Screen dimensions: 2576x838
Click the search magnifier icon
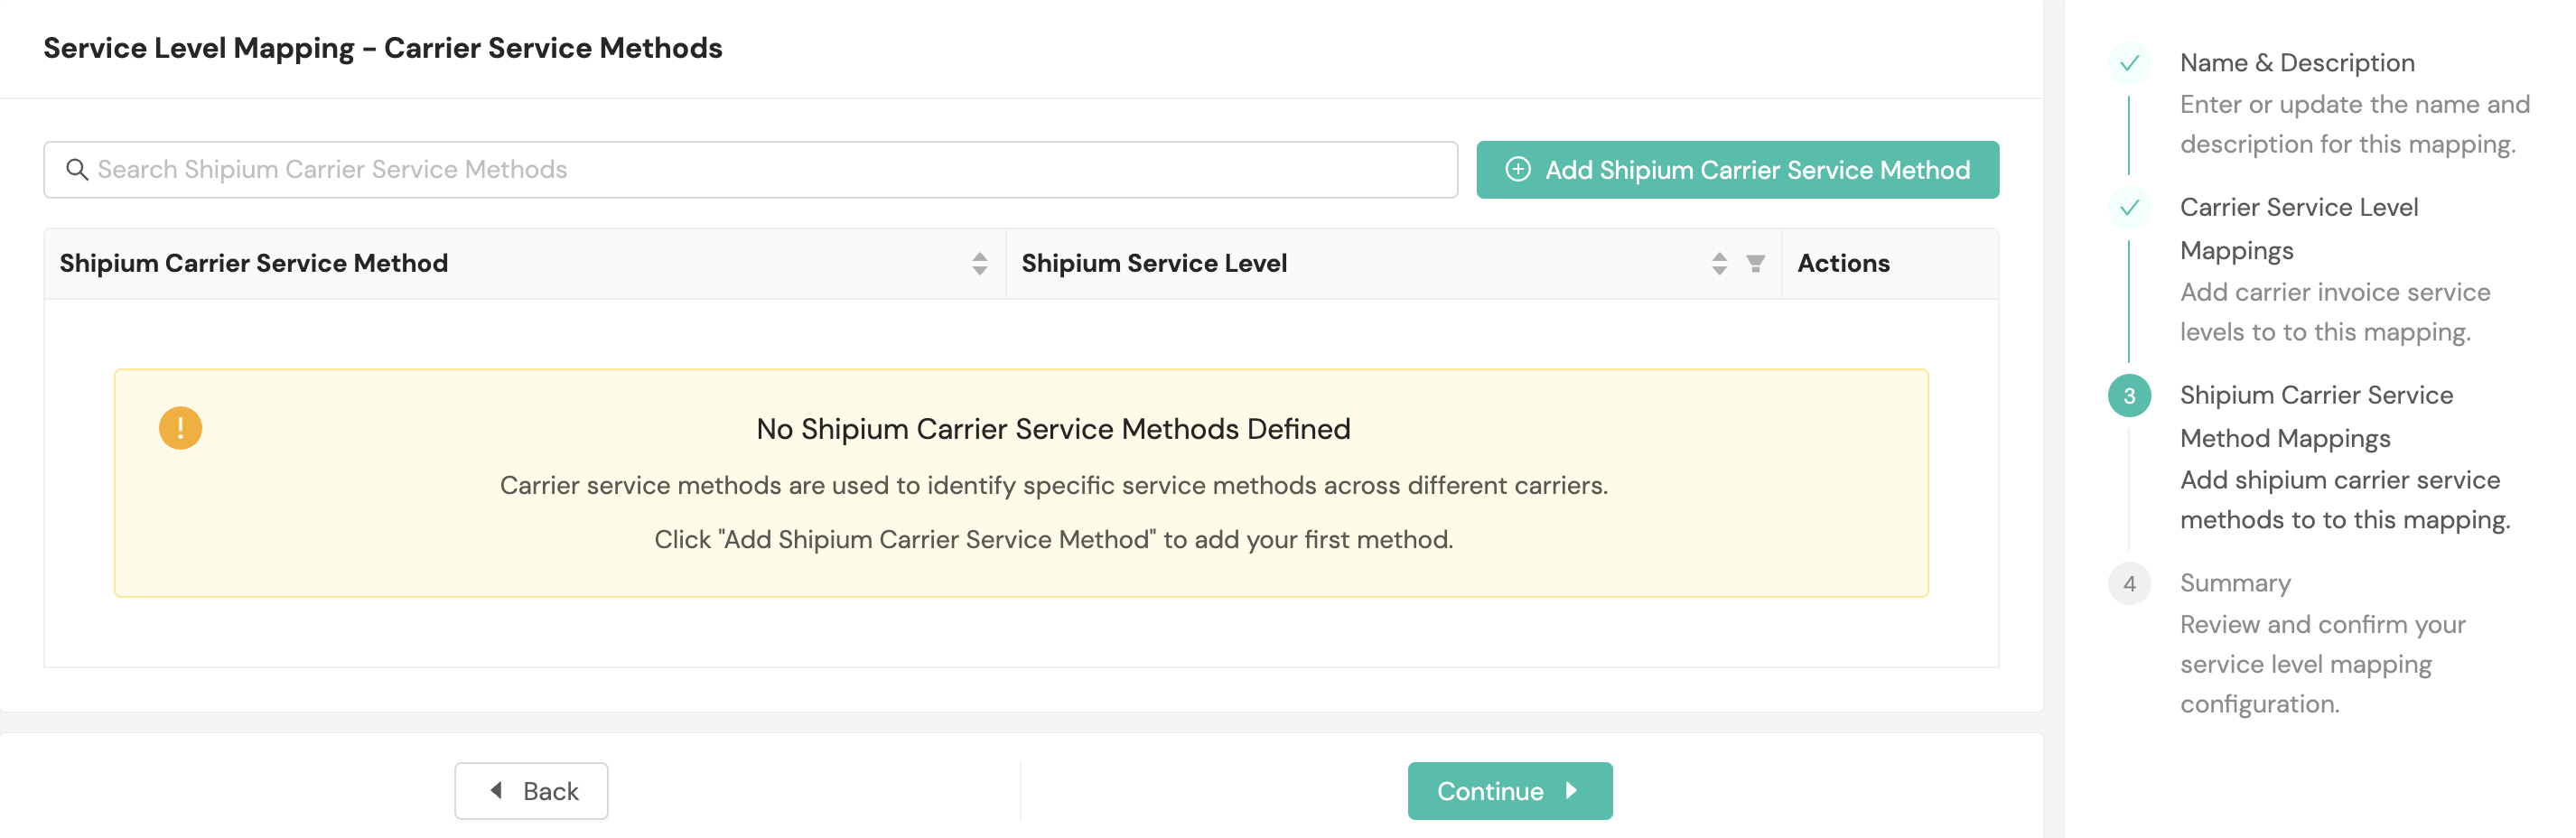click(x=77, y=170)
